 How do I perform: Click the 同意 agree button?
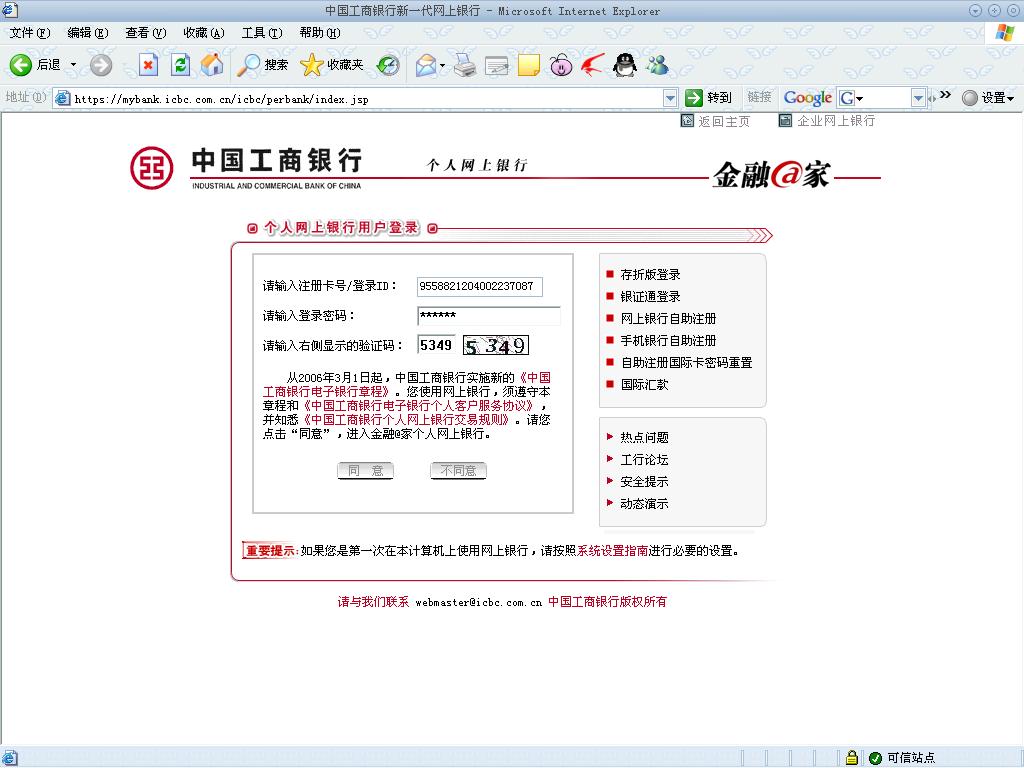(366, 470)
